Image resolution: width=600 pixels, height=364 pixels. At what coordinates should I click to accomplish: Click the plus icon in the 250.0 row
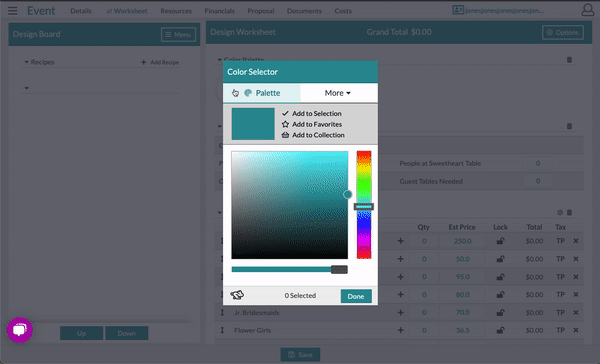point(401,241)
